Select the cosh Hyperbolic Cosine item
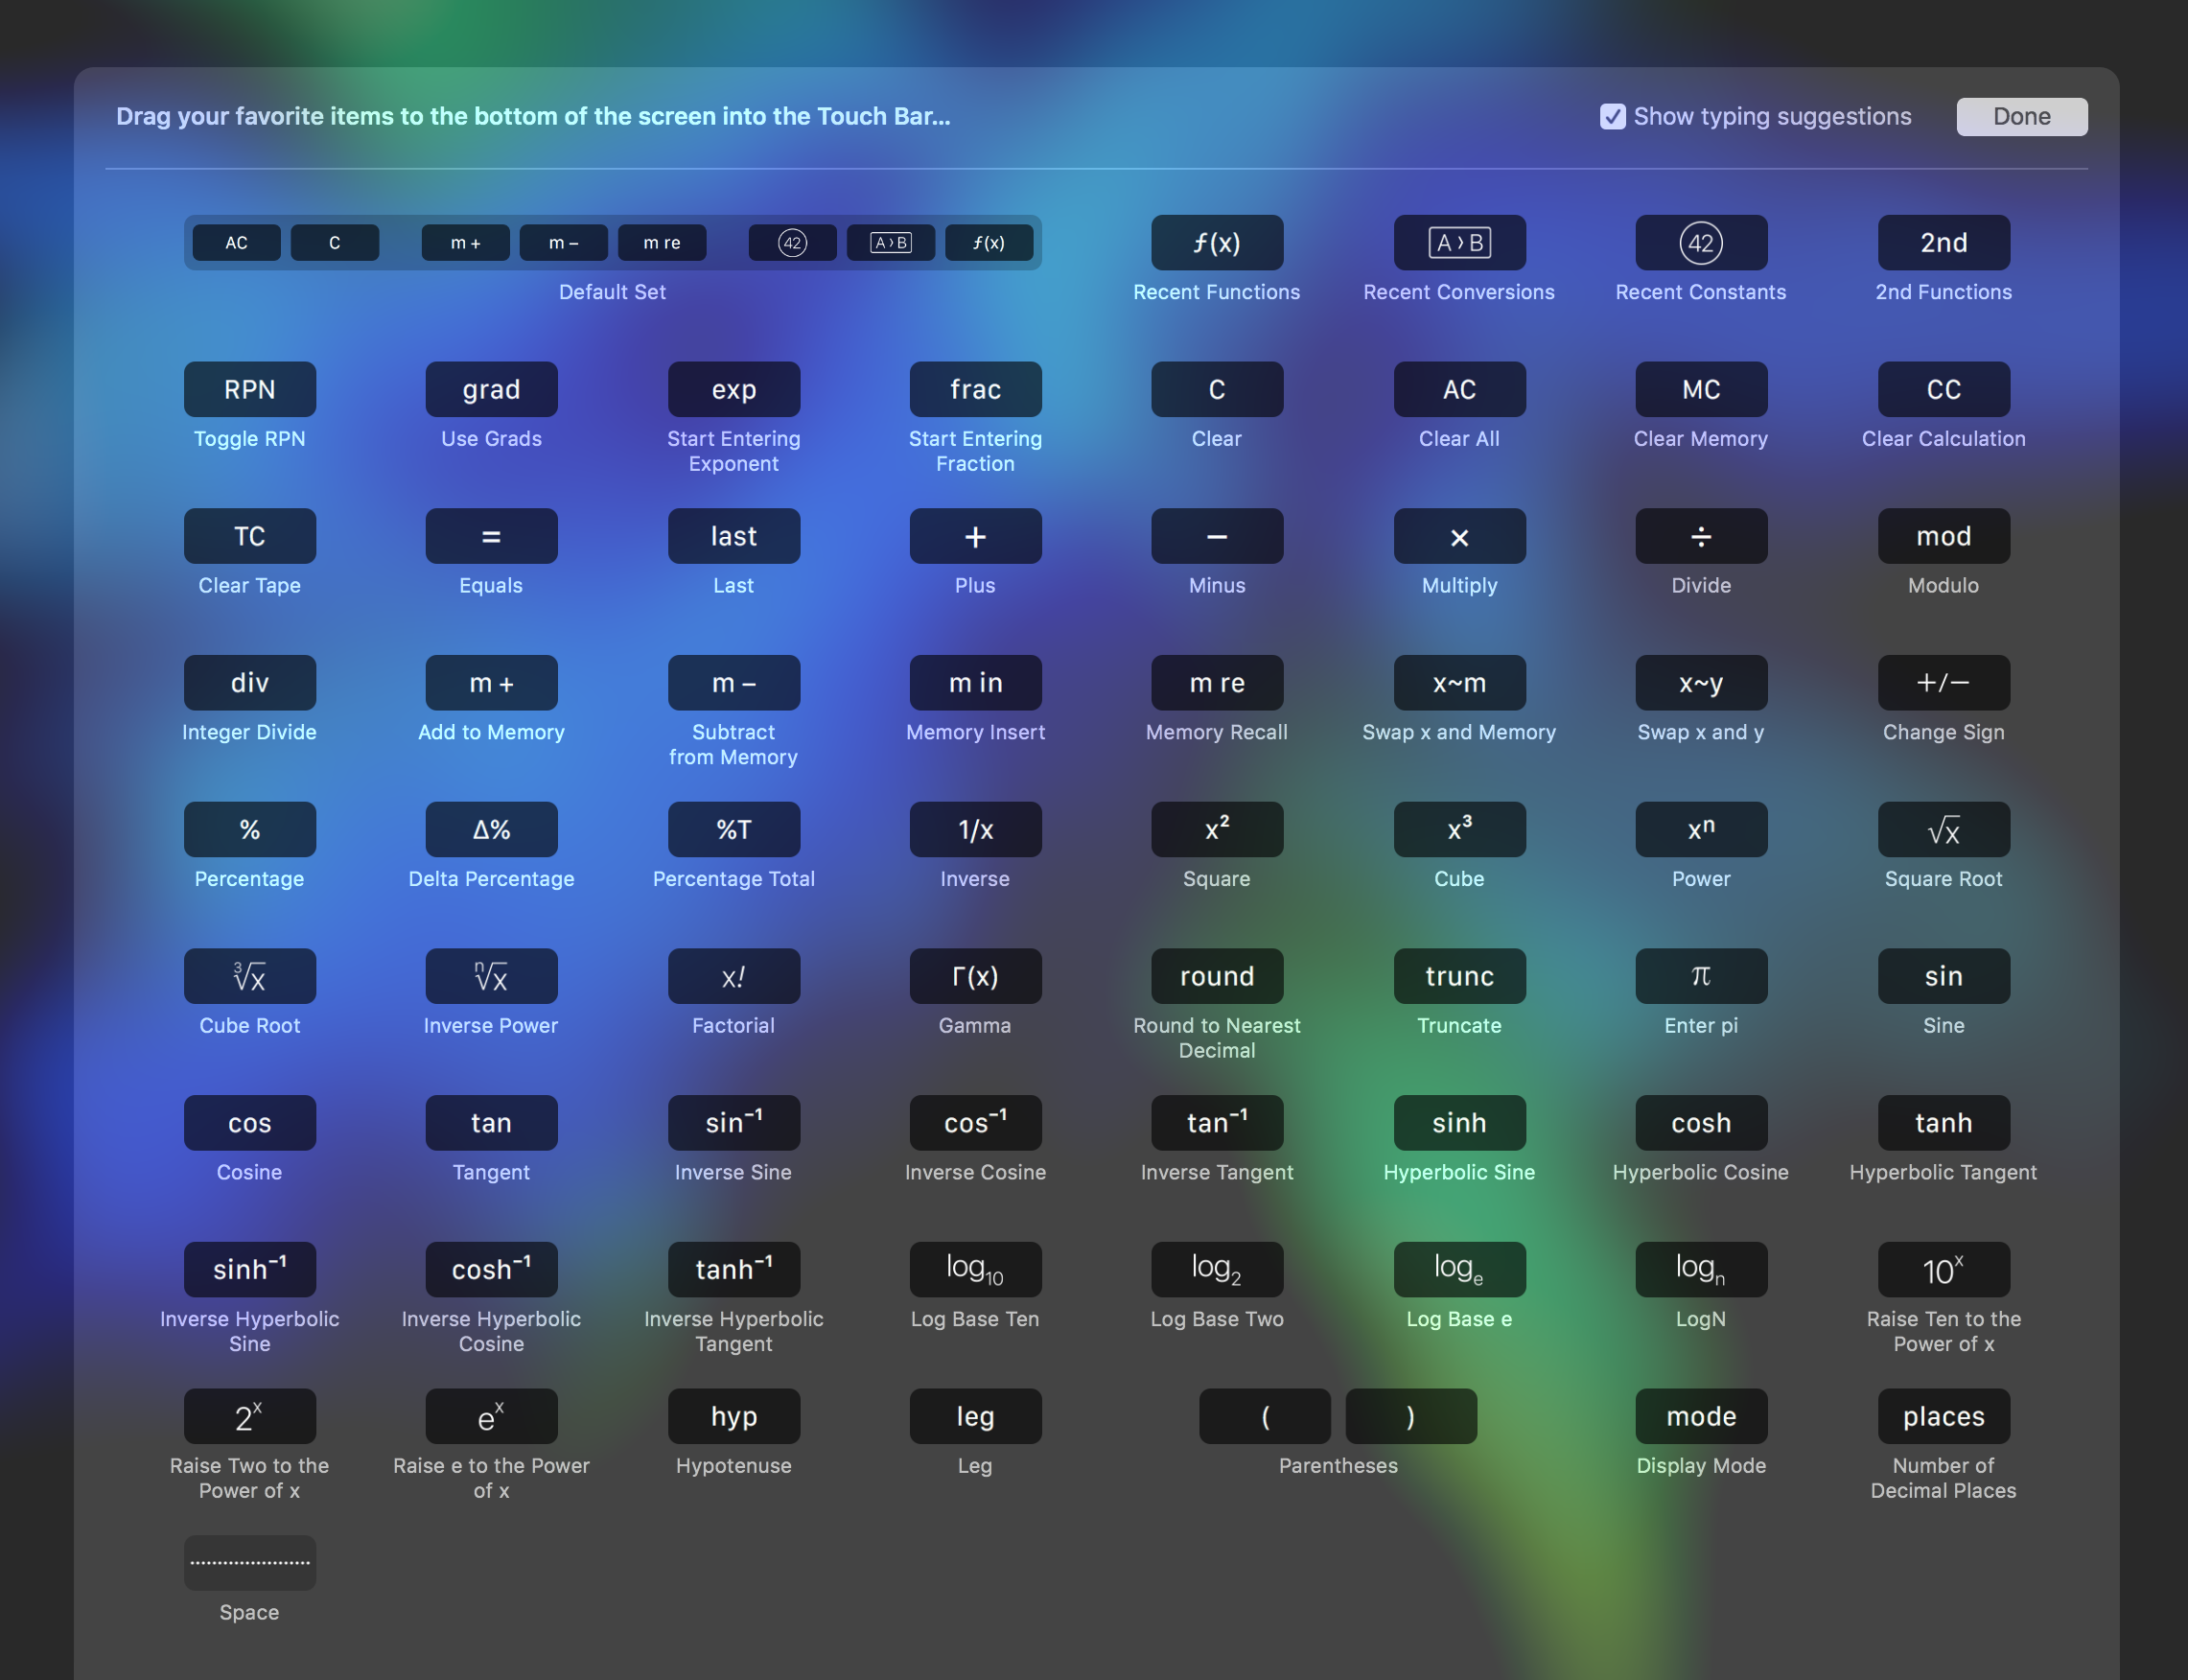Viewport: 2188px width, 1680px height. tap(1700, 1123)
